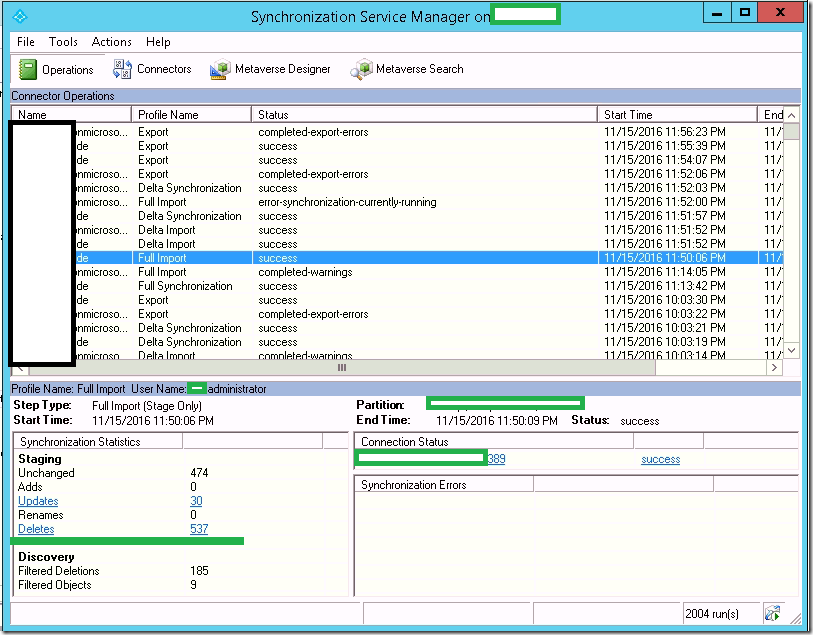Open the Deletes staging link
Viewport: 813px width, 635px height.
(x=36, y=529)
